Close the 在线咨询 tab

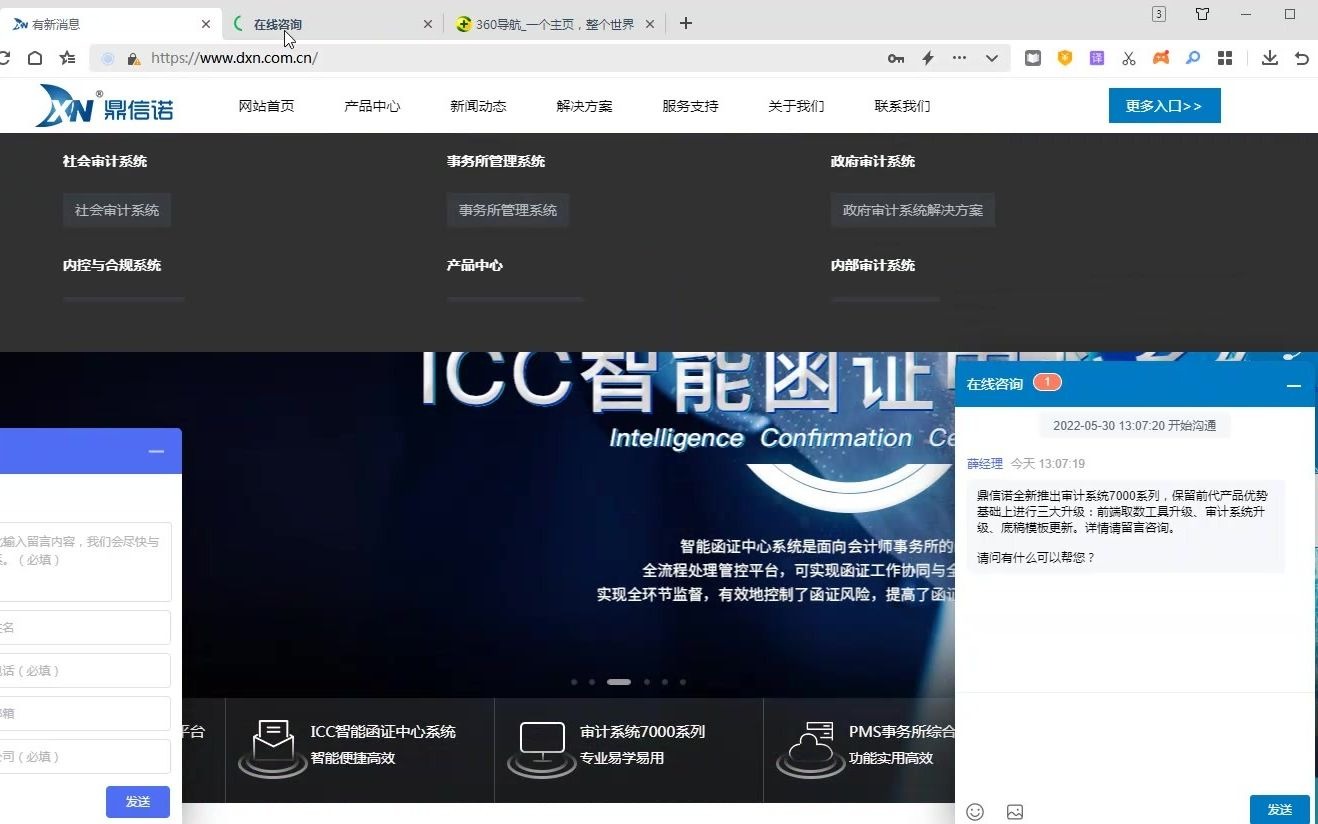428,24
